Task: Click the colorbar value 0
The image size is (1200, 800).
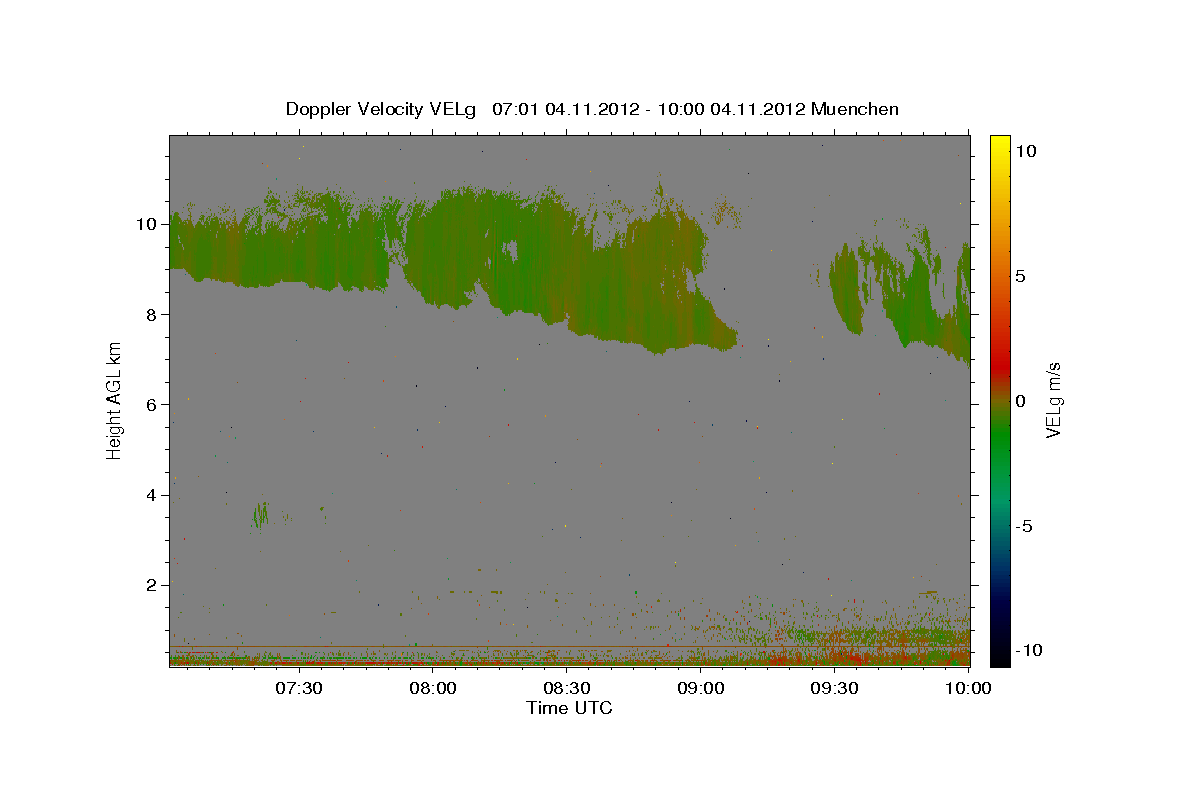Action: [x=1021, y=400]
